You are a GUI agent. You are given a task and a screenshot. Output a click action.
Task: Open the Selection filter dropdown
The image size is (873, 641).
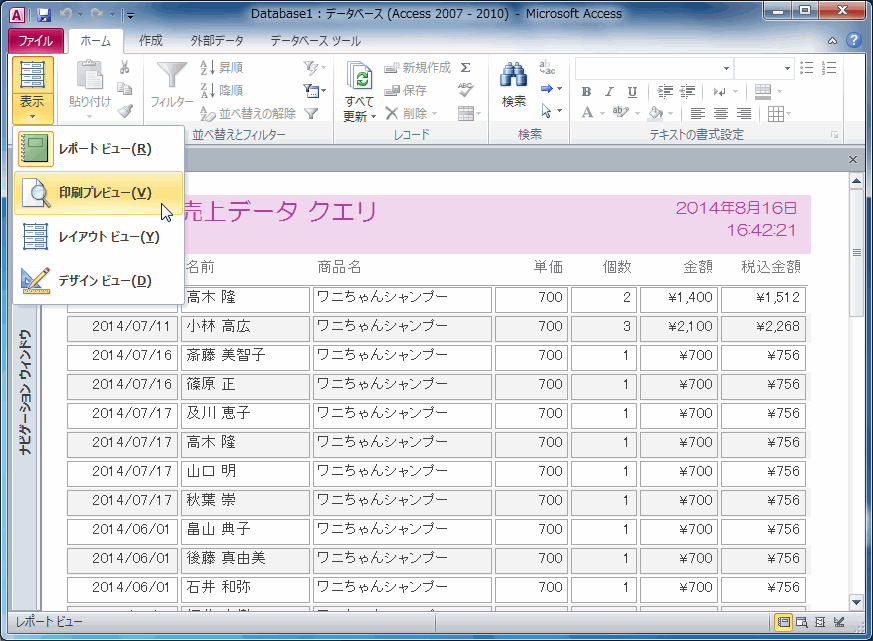[x=315, y=67]
